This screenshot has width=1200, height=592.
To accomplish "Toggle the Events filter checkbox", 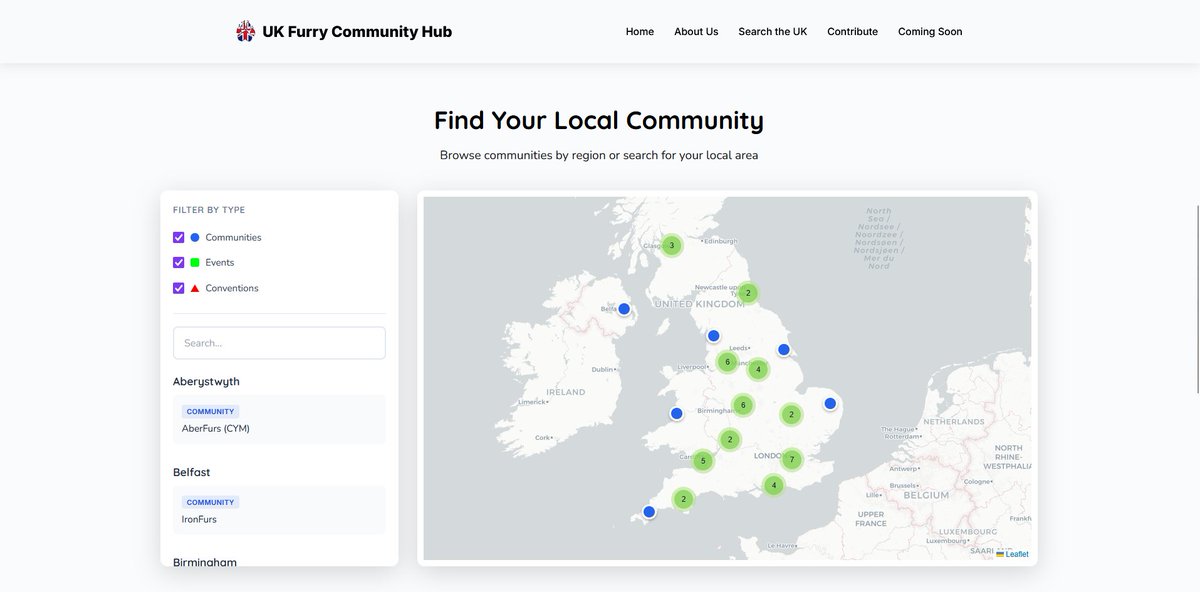I will tap(179, 262).
